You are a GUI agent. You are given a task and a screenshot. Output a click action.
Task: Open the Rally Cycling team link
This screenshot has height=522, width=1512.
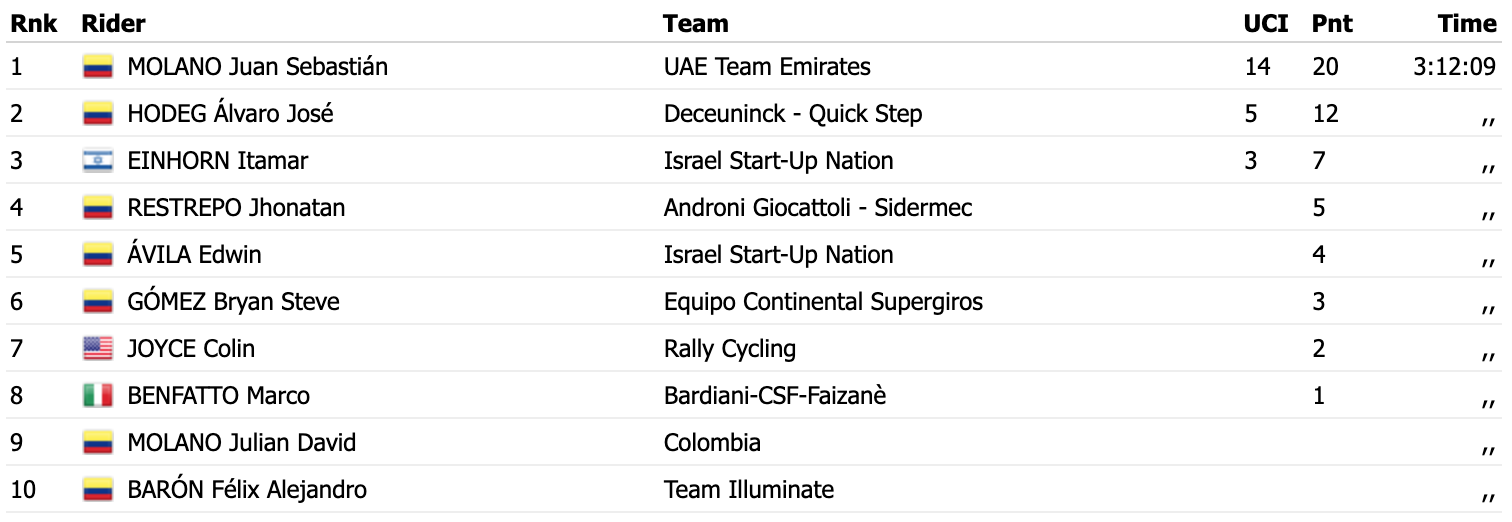729,349
